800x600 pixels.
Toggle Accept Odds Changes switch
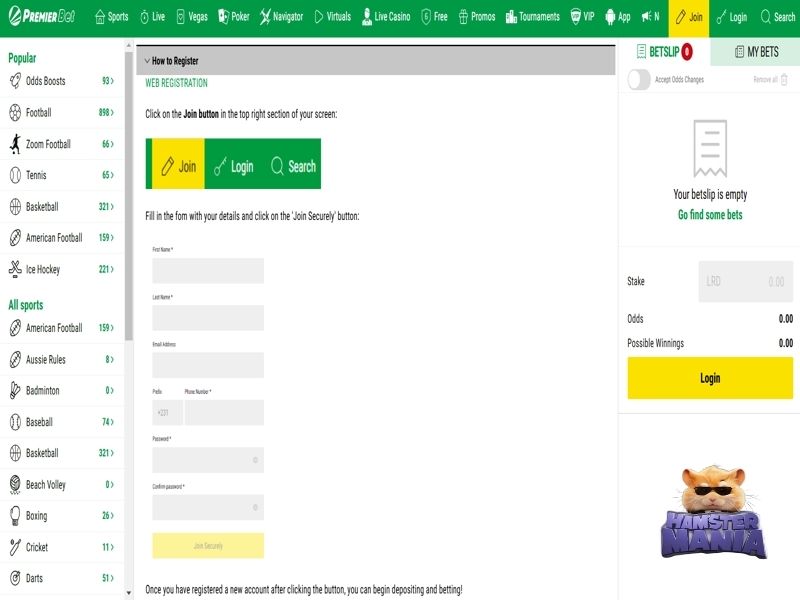tap(639, 80)
